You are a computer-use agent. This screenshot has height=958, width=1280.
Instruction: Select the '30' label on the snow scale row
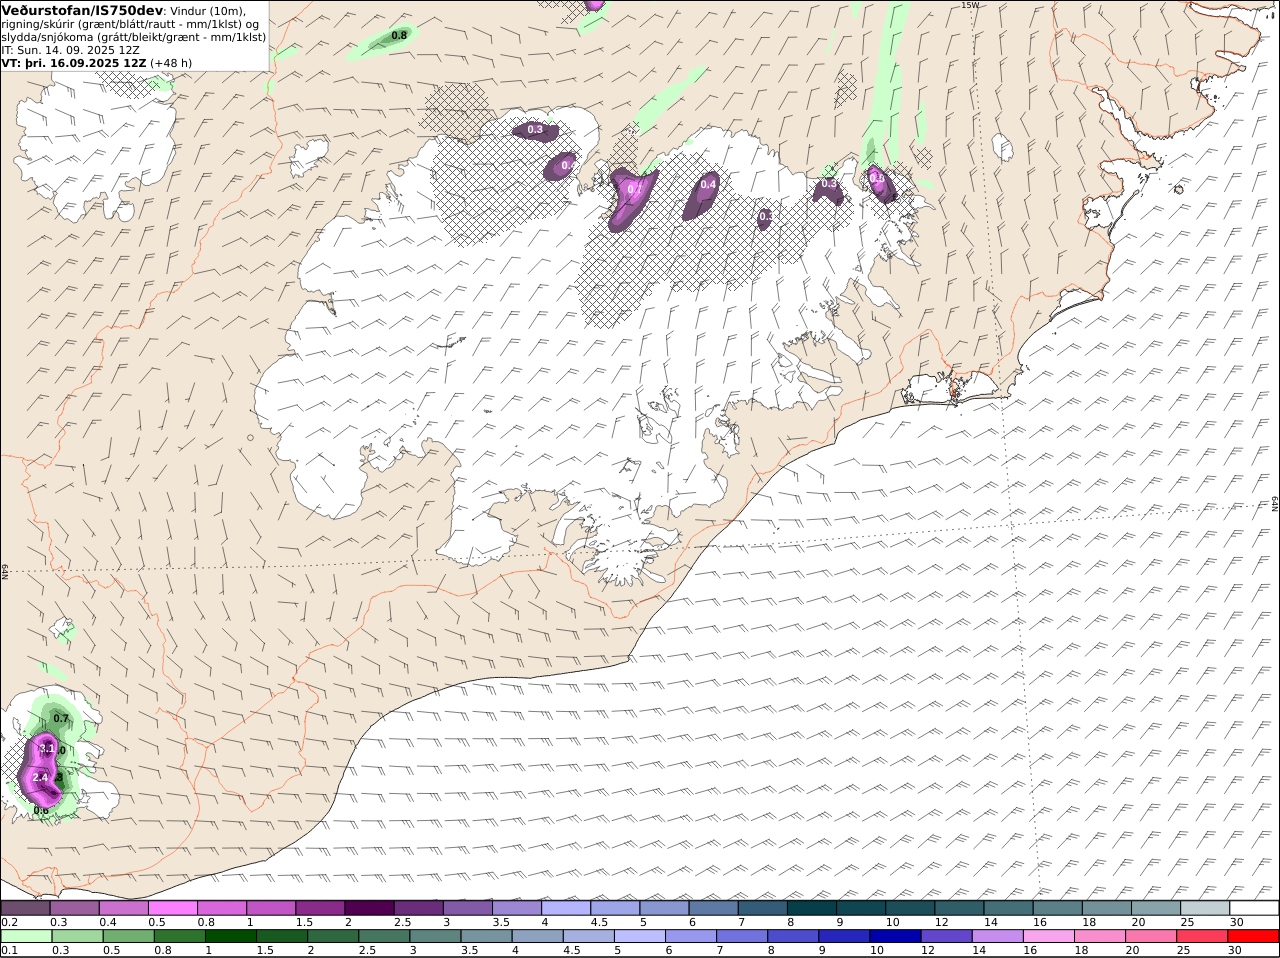tap(1236, 922)
